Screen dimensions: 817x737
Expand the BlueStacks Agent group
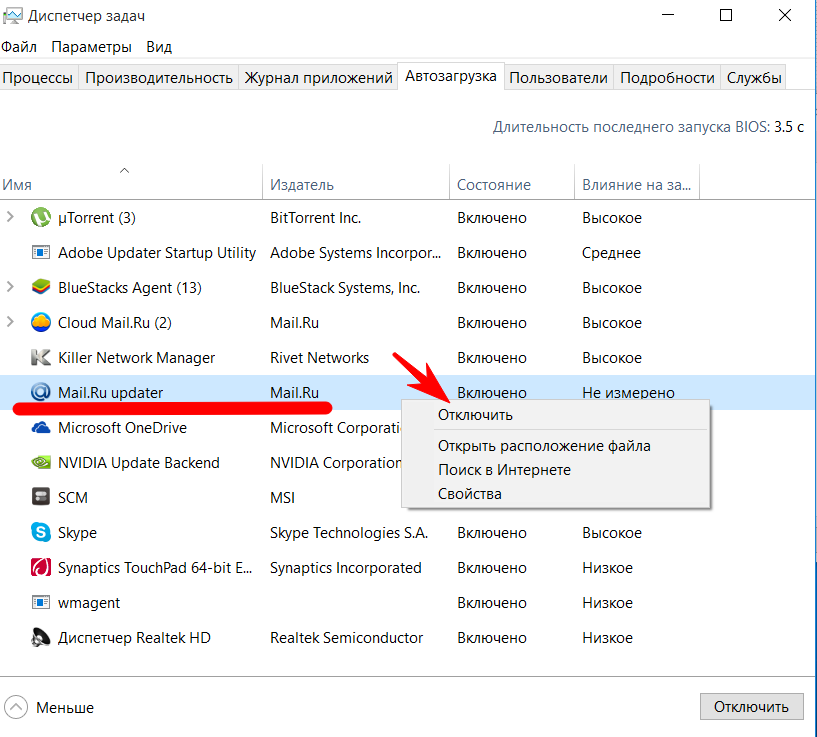point(11,288)
